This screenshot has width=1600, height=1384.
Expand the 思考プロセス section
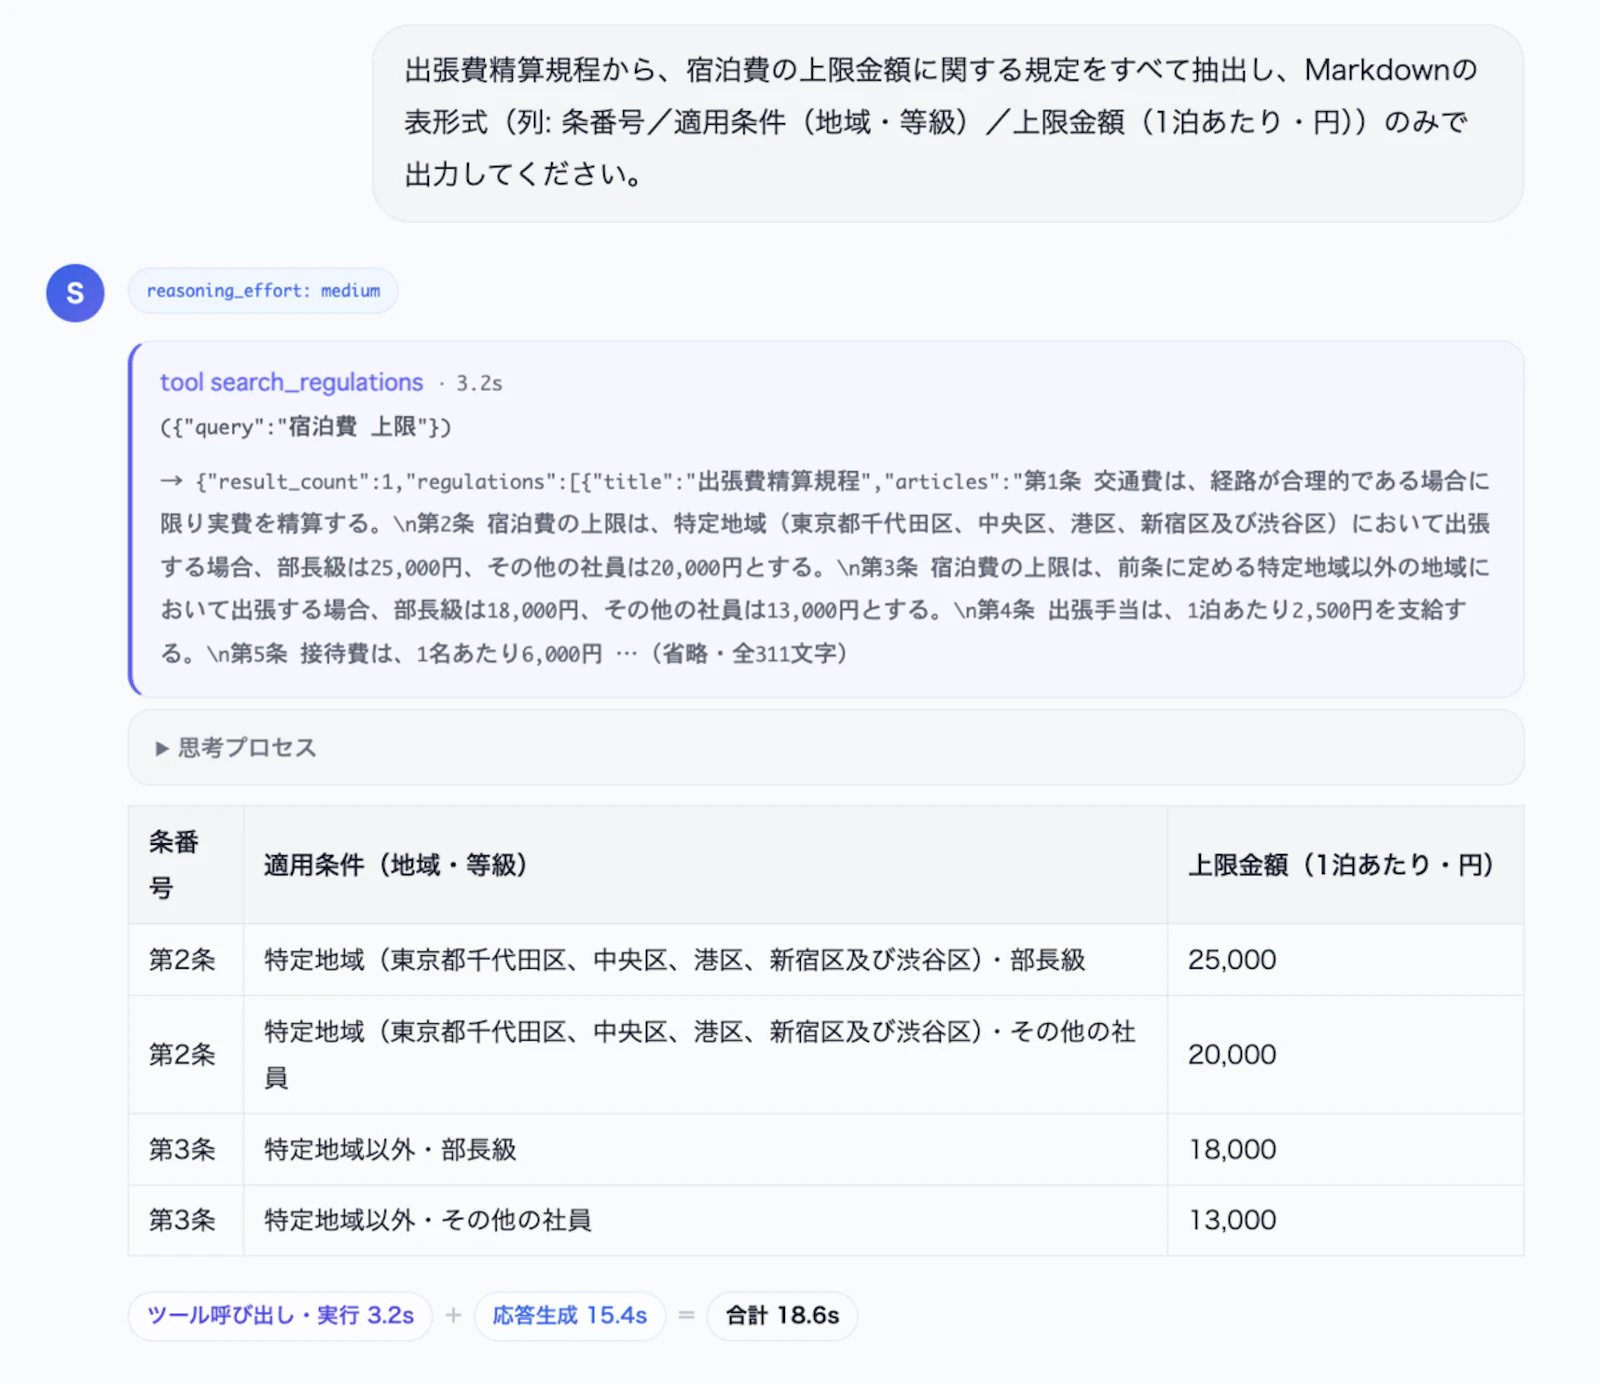[825, 747]
